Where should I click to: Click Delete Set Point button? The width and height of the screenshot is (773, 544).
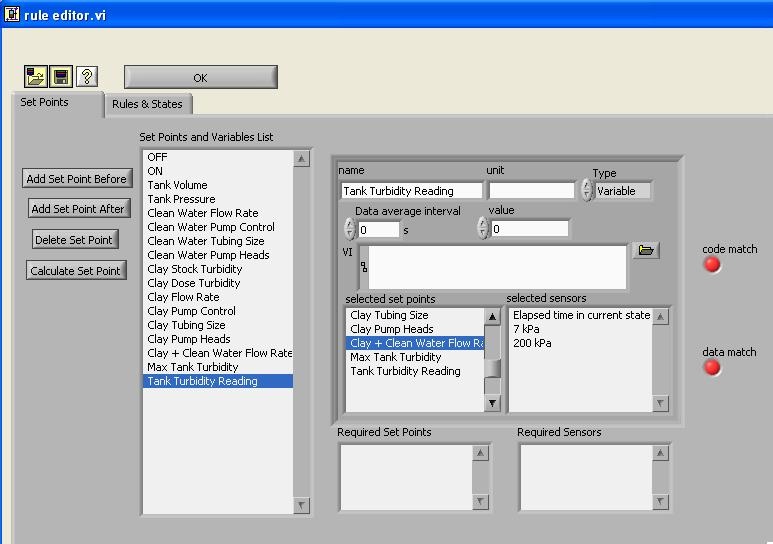pyautogui.click(x=74, y=240)
